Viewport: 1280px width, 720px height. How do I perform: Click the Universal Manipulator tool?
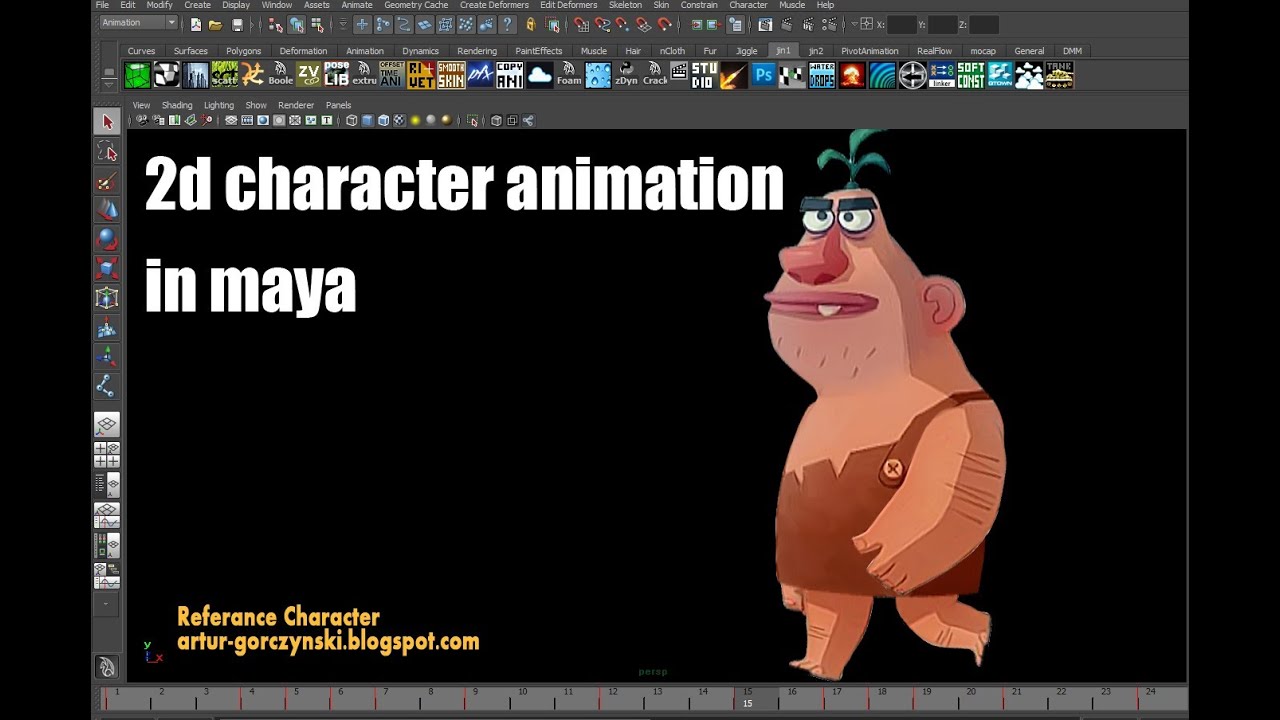107,298
